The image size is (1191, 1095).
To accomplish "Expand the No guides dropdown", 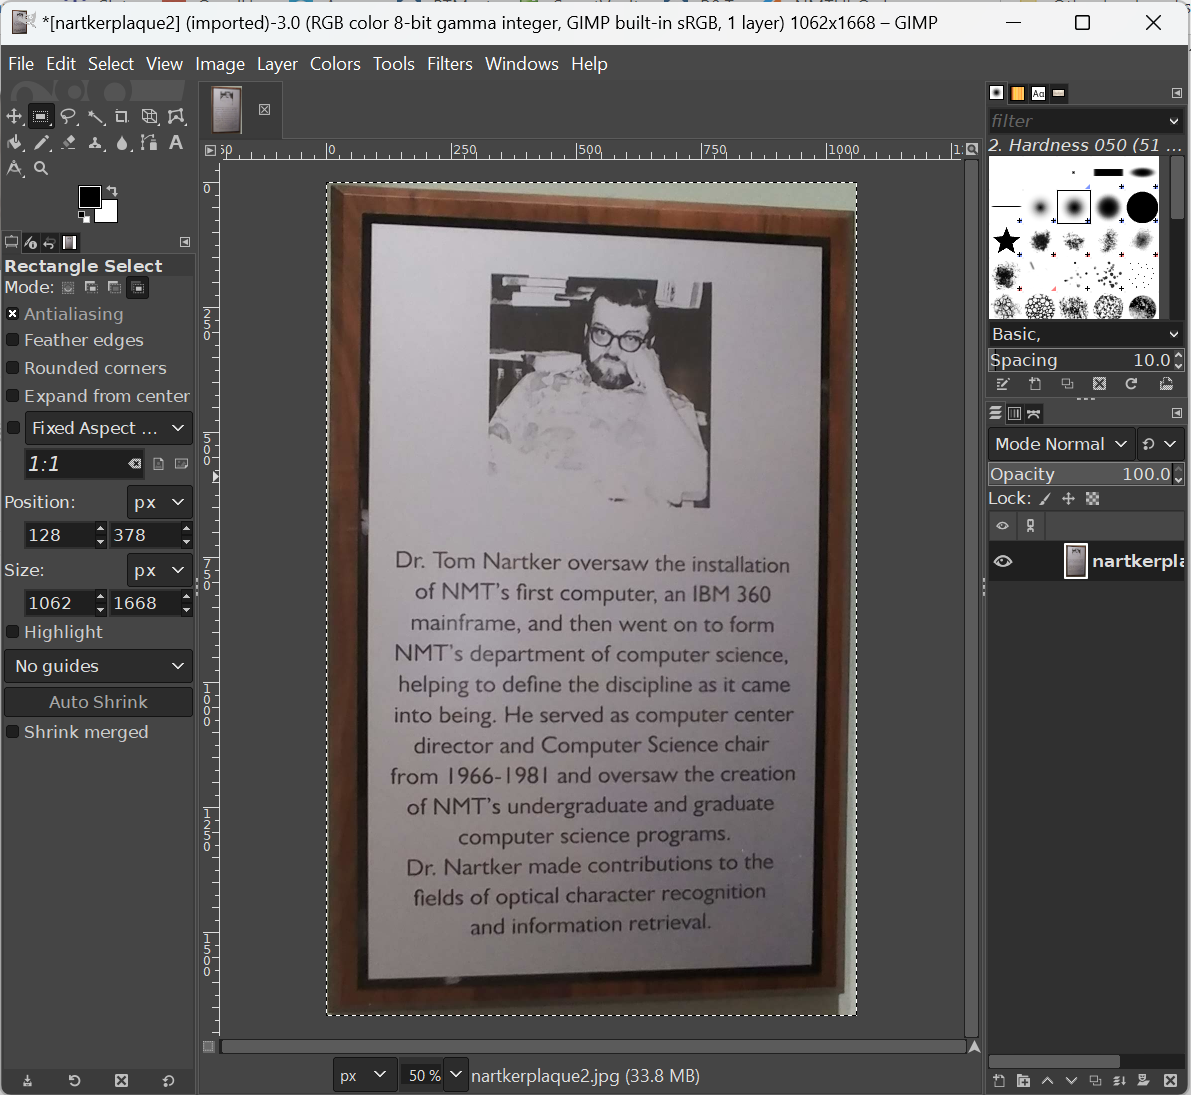I will click(98, 666).
